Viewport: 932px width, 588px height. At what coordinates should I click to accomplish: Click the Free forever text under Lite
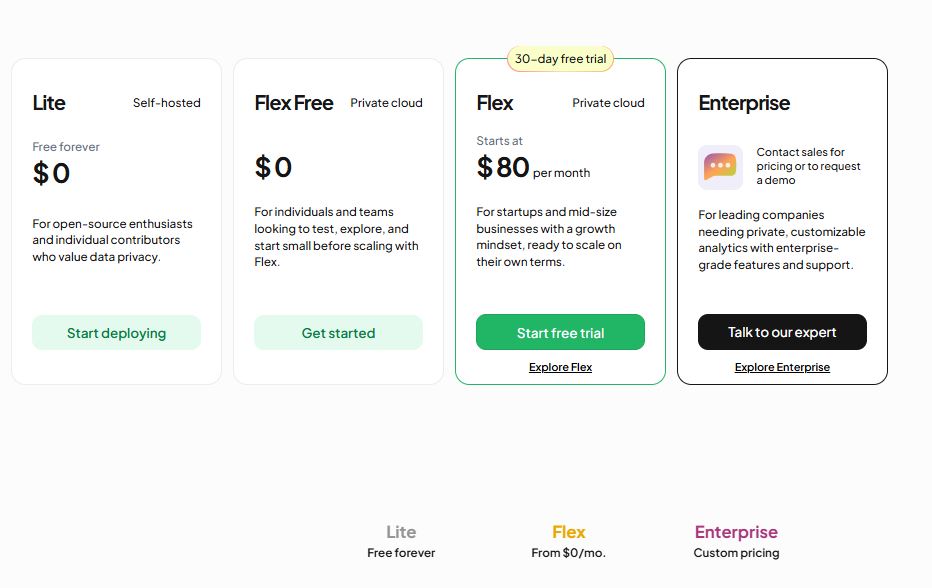tap(65, 146)
